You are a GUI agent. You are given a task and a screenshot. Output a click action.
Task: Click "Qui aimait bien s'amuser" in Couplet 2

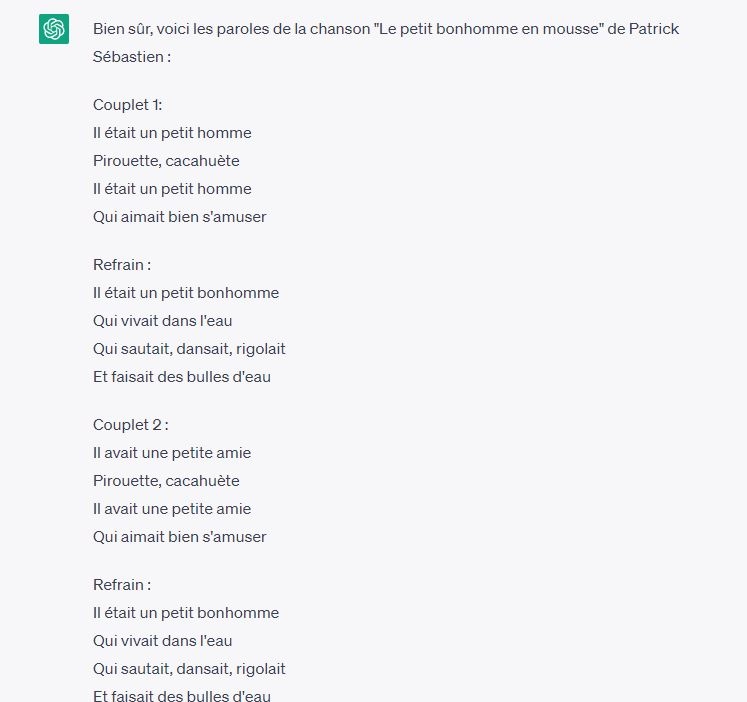coord(180,537)
